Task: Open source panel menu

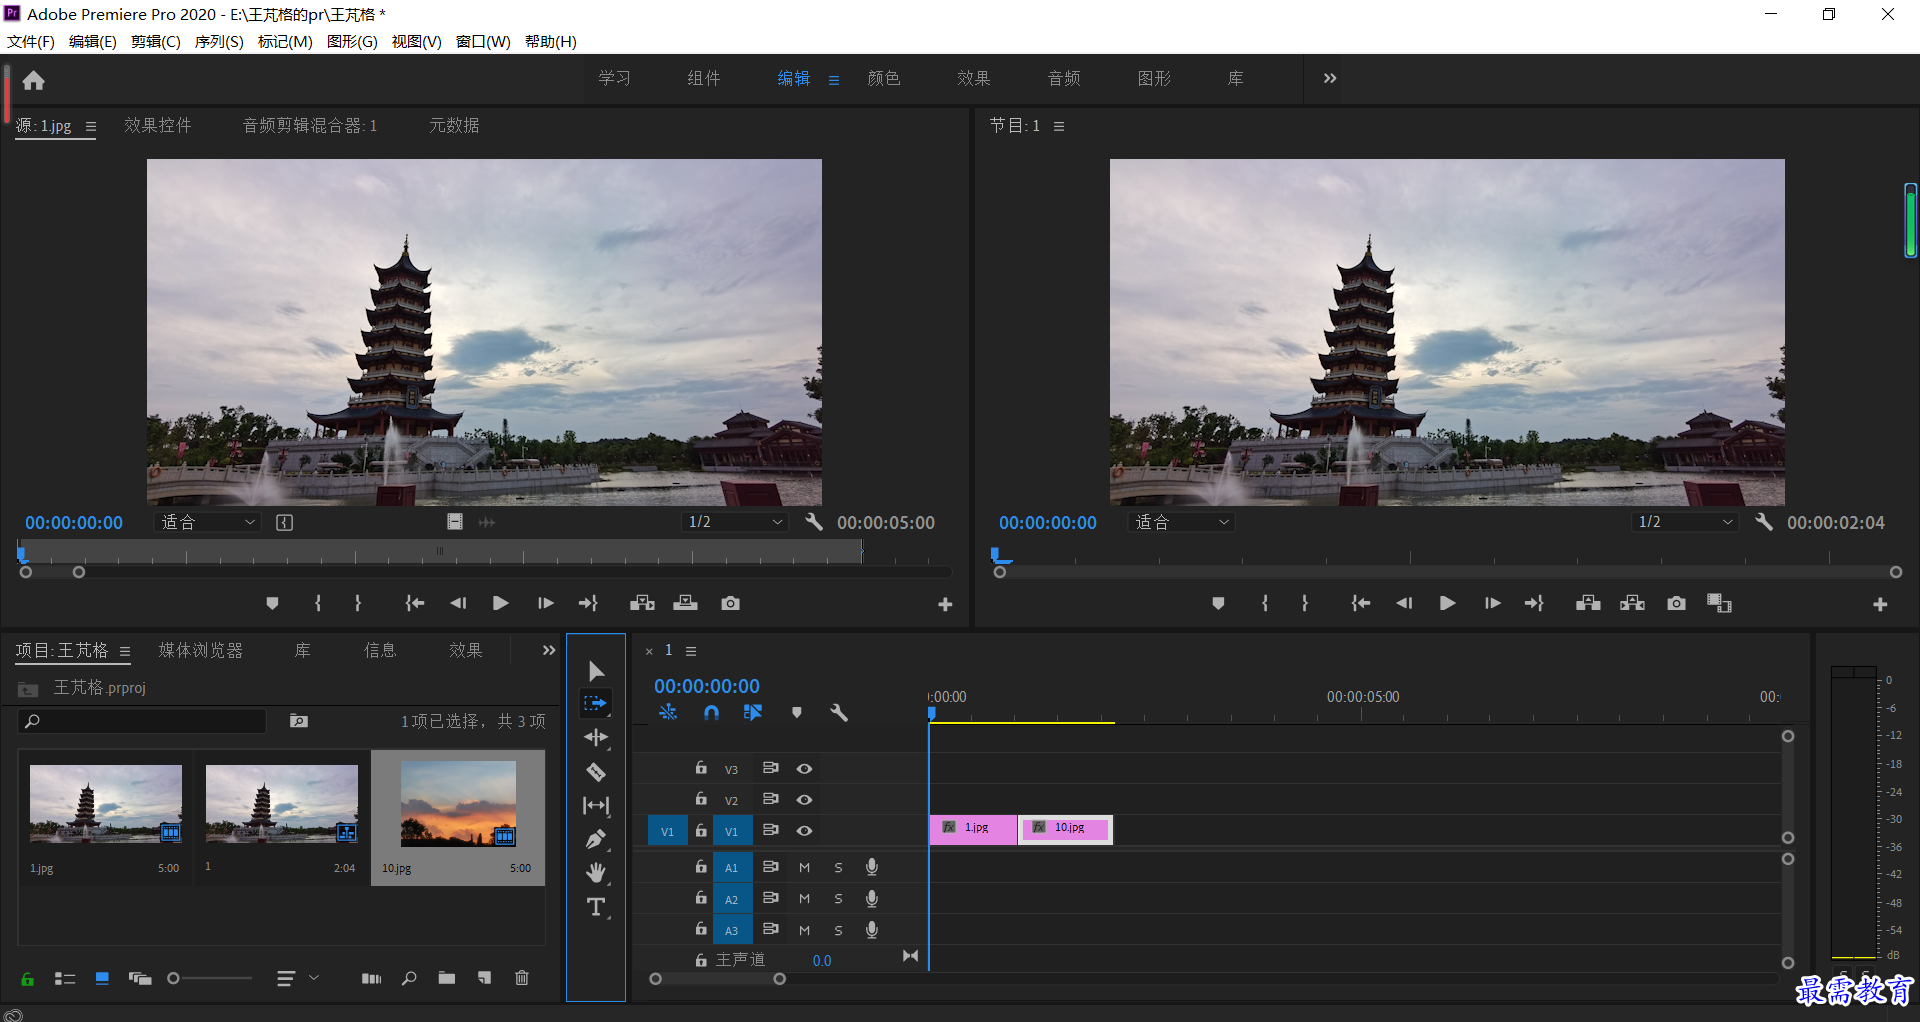Action: click(91, 127)
